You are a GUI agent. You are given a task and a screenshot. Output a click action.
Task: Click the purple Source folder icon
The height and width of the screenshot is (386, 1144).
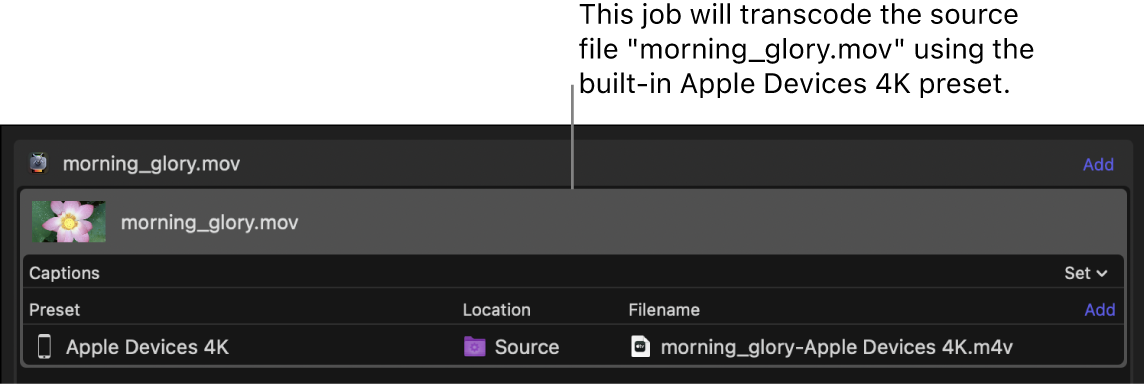[x=474, y=347]
